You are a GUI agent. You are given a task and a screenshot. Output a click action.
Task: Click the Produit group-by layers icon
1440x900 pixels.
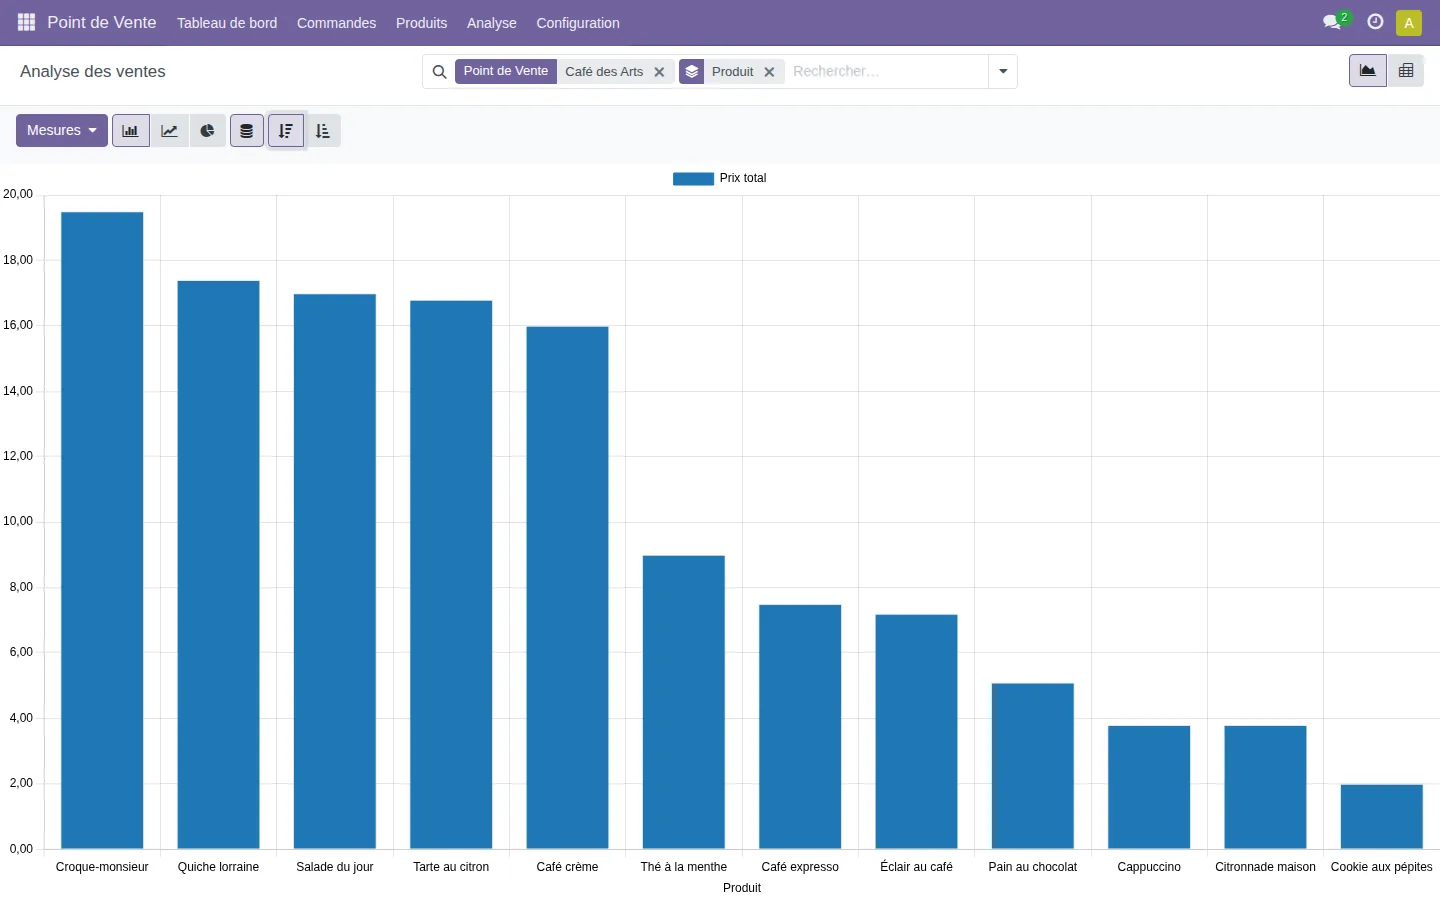[x=692, y=72]
